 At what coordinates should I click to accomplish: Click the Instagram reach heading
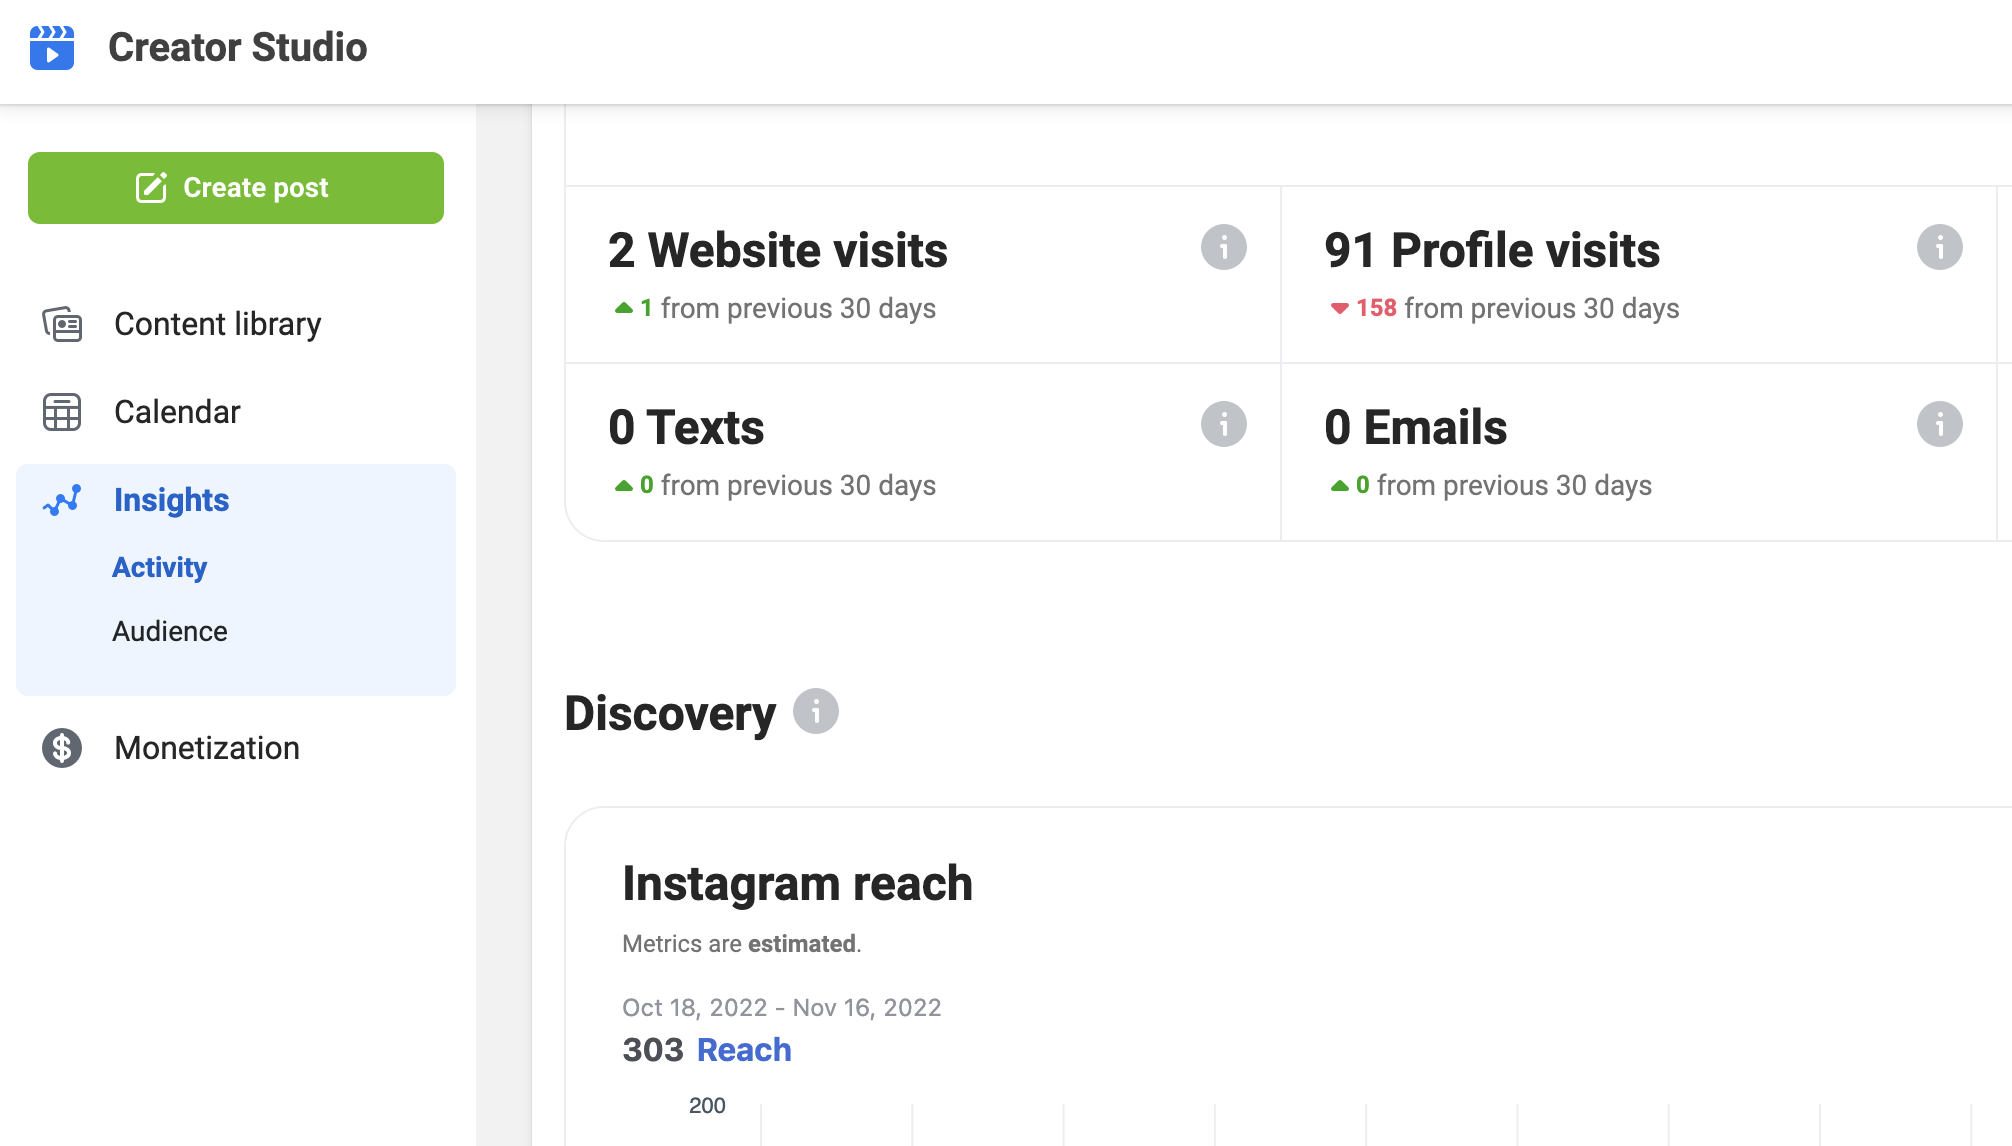click(x=797, y=884)
